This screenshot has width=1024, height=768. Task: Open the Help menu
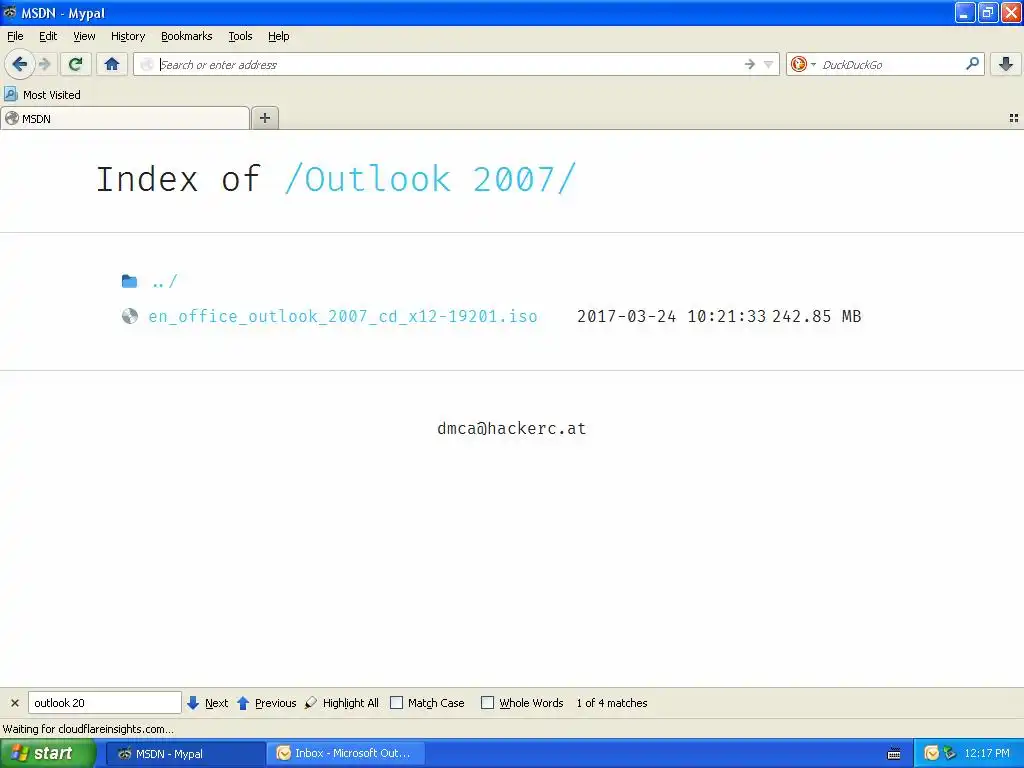279,36
